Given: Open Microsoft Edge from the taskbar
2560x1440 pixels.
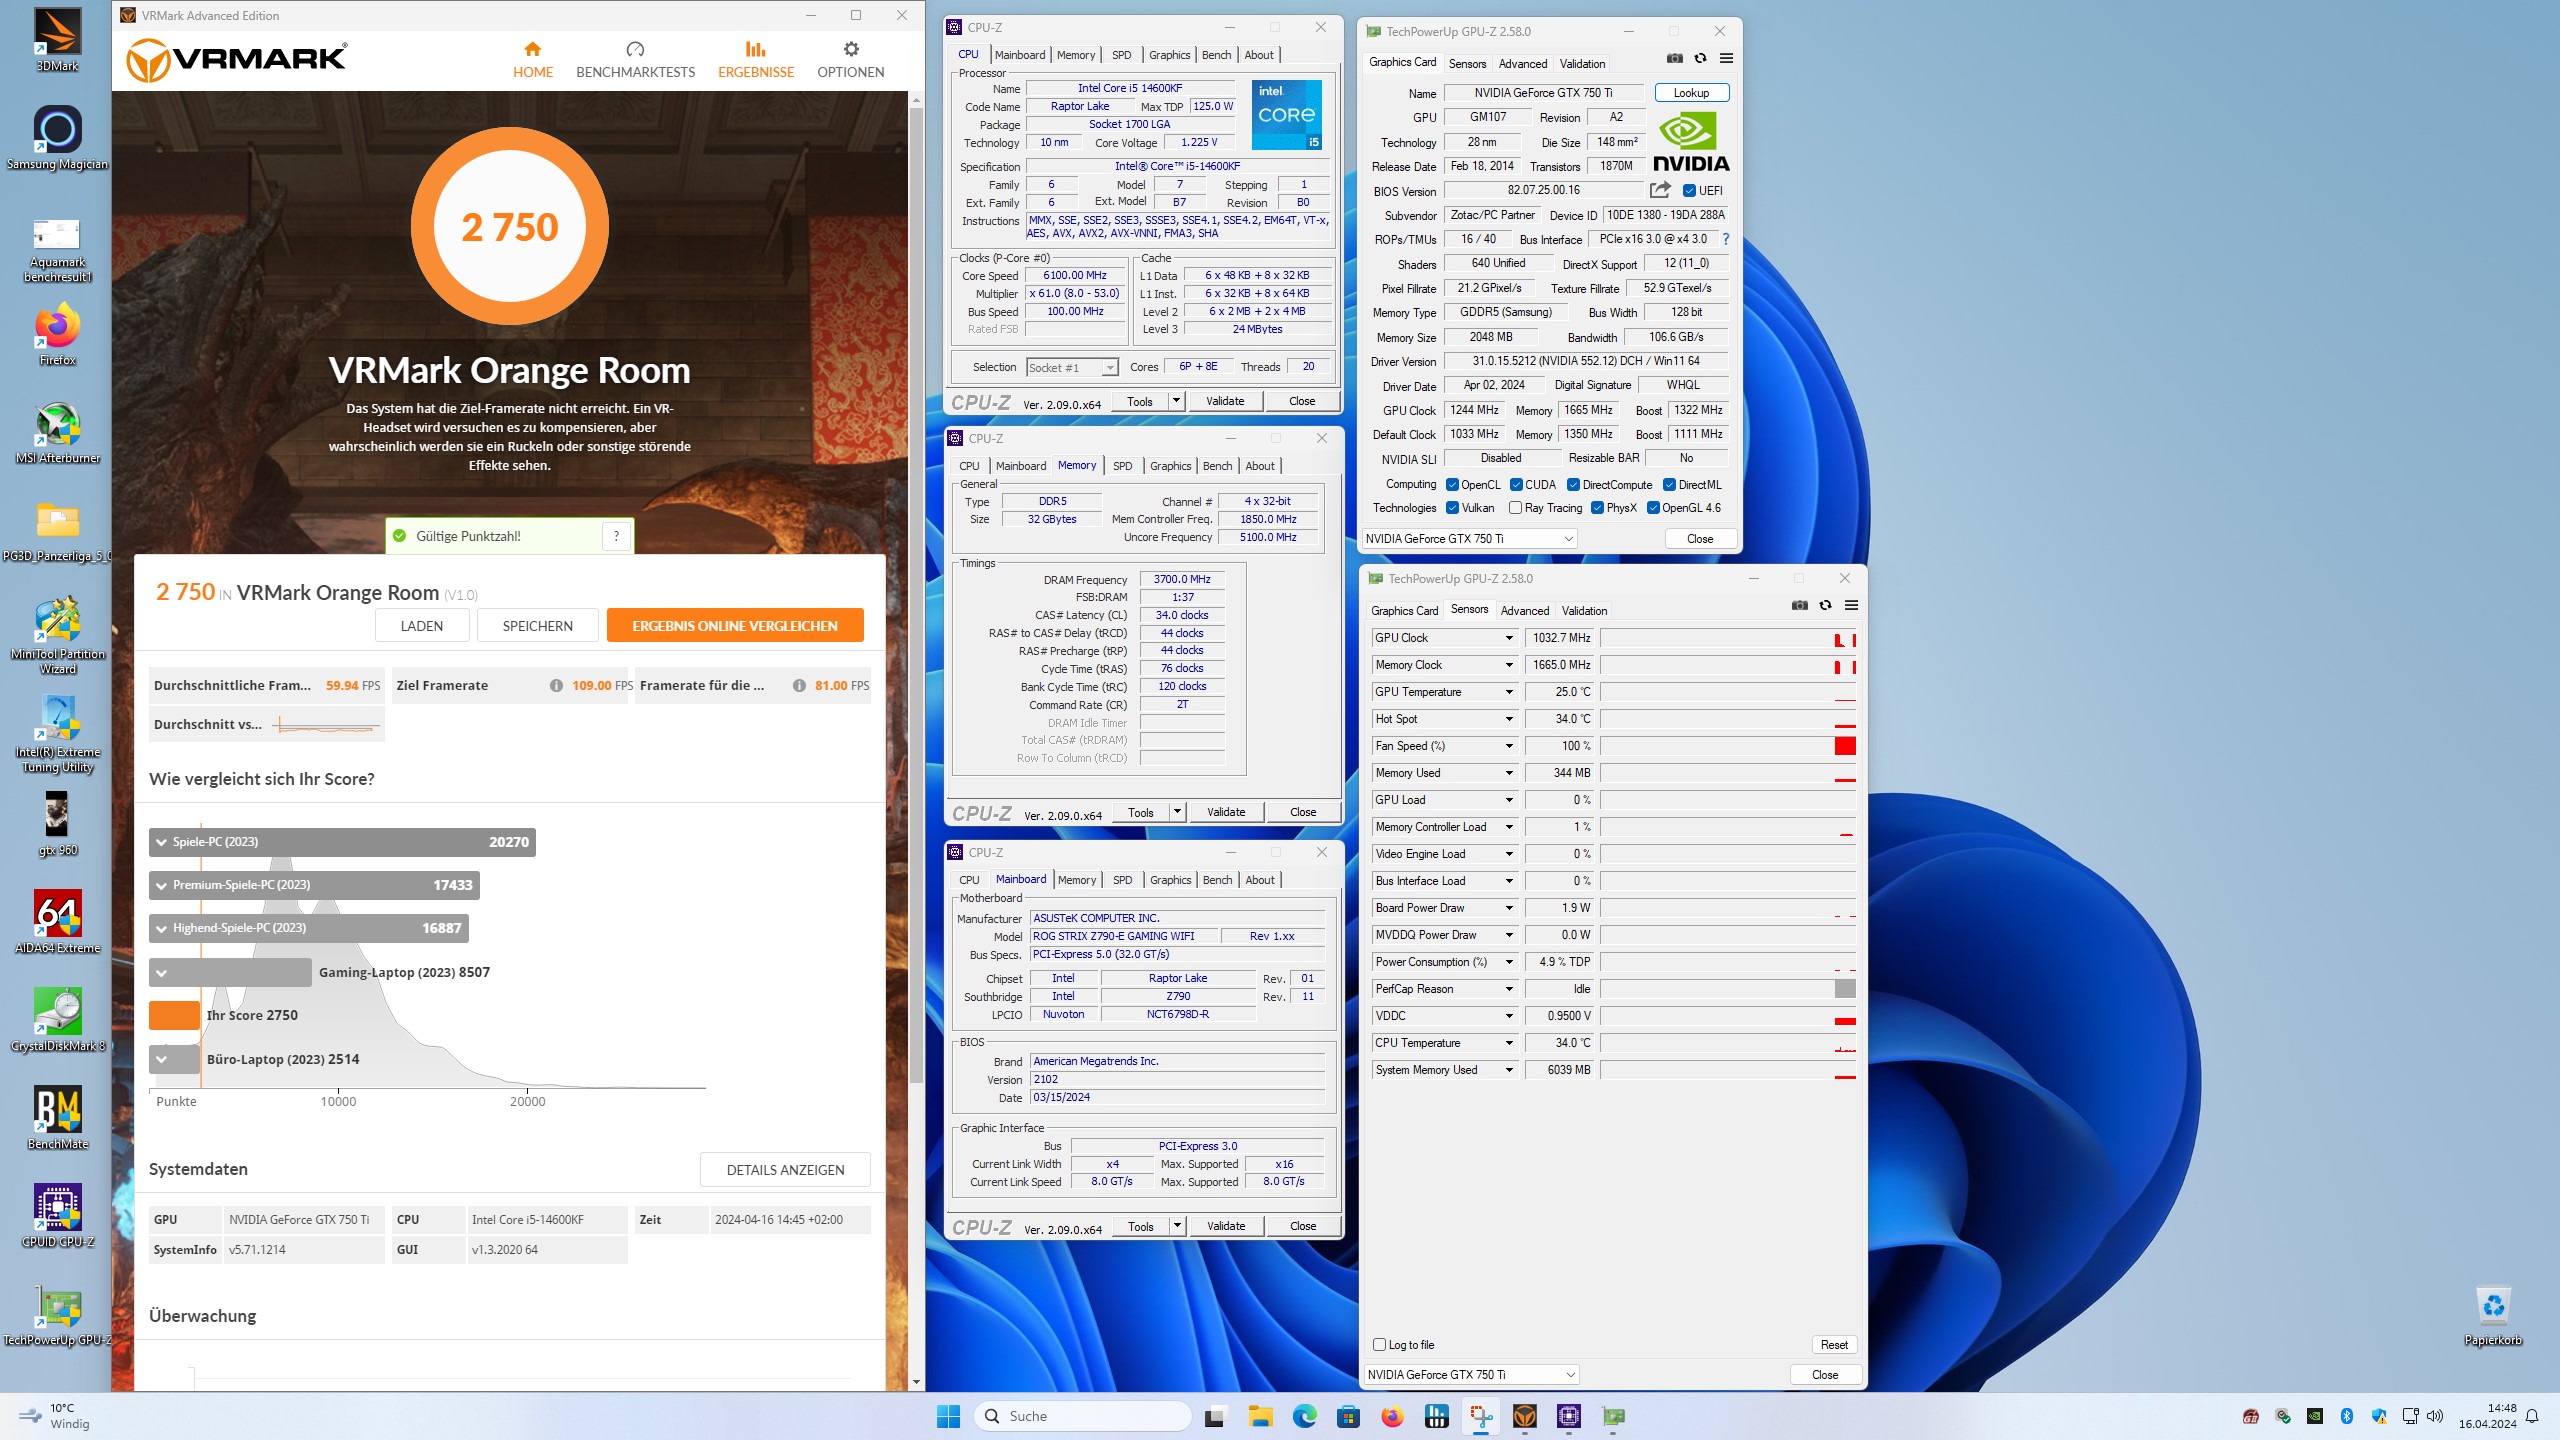Looking at the screenshot, I should point(1304,1416).
